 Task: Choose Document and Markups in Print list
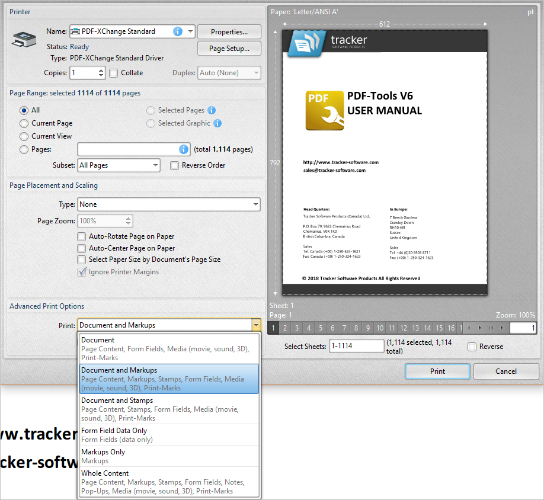click(x=169, y=379)
